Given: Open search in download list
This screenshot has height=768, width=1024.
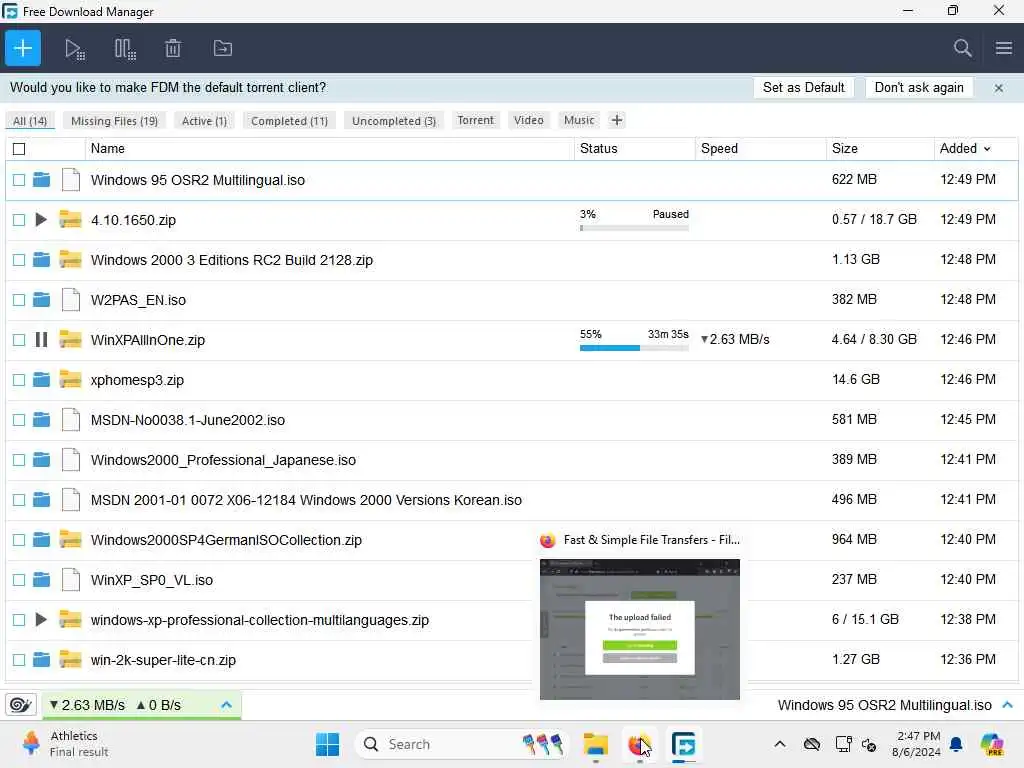Looking at the screenshot, I should pos(963,48).
